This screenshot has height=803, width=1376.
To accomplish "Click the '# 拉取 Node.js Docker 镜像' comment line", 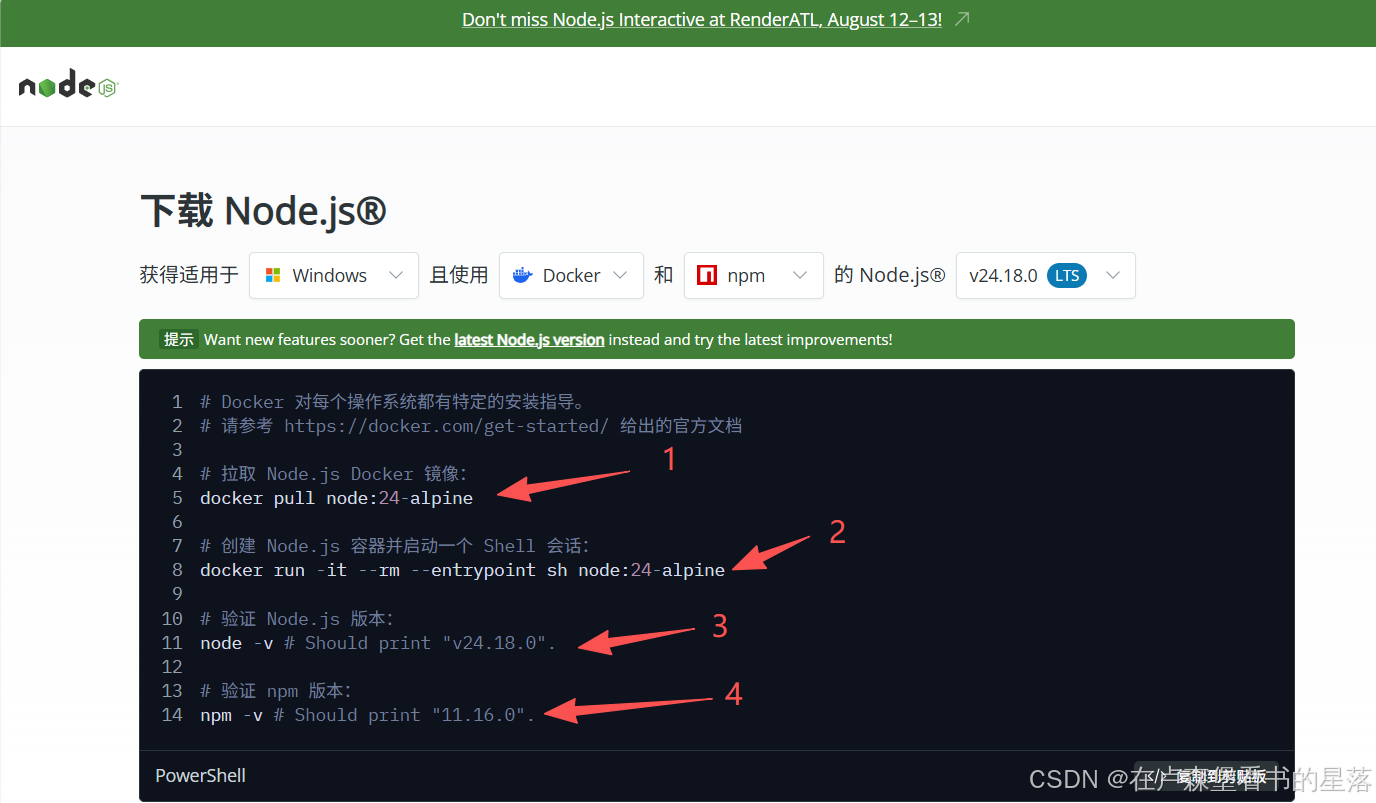I will pos(334,474).
